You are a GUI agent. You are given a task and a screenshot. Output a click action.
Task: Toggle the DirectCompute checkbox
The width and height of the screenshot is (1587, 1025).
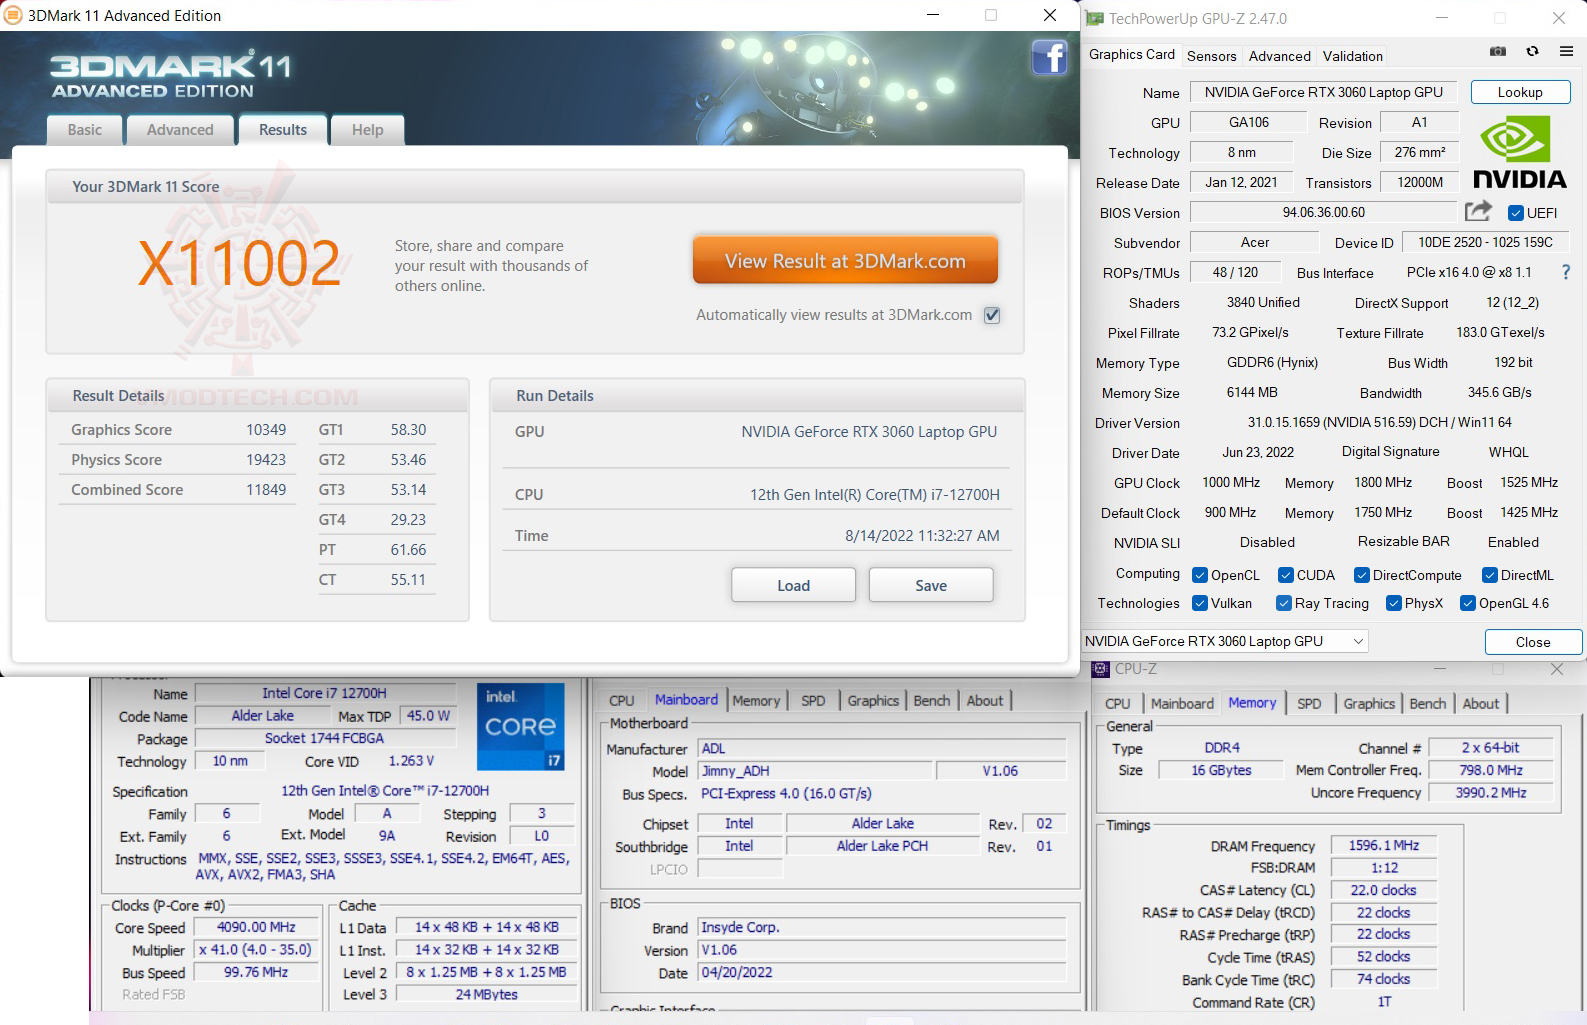click(x=1362, y=575)
